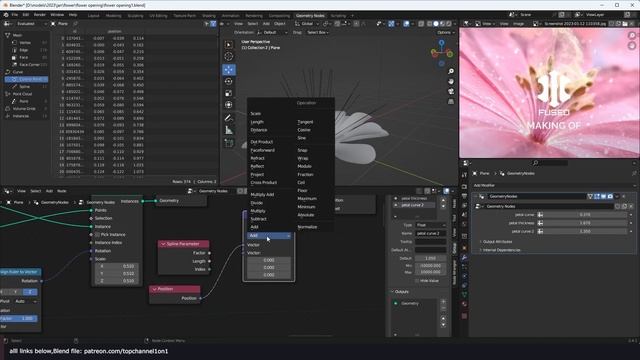This screenshot has height=360, width=640.
Task: Click the navigation gizmo Z axis
Action: [441, 42]
